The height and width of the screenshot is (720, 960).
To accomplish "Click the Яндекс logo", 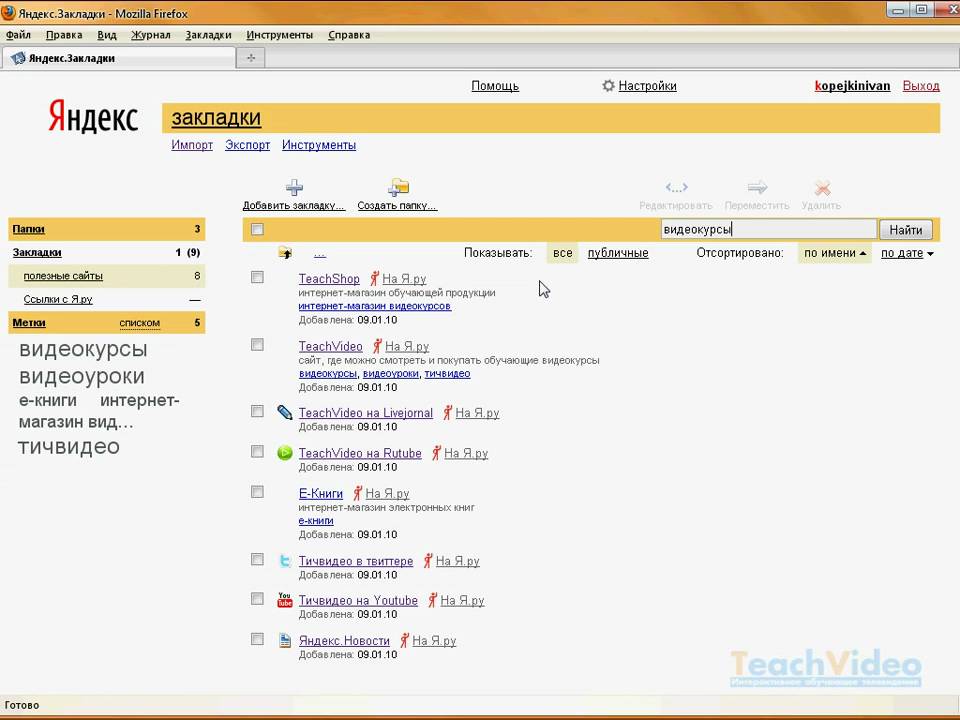I will 93,116.
